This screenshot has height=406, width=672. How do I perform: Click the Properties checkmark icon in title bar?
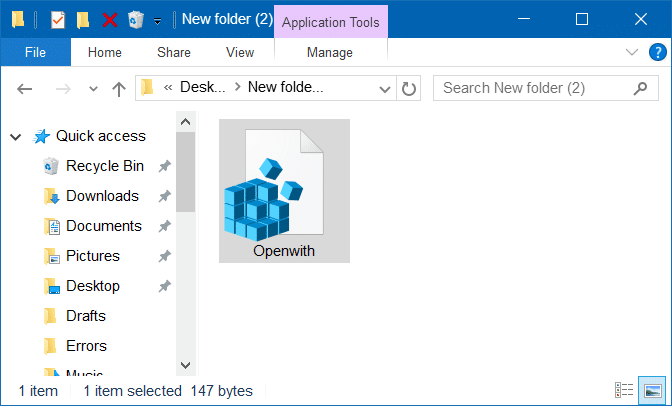(x=57, y=20)
